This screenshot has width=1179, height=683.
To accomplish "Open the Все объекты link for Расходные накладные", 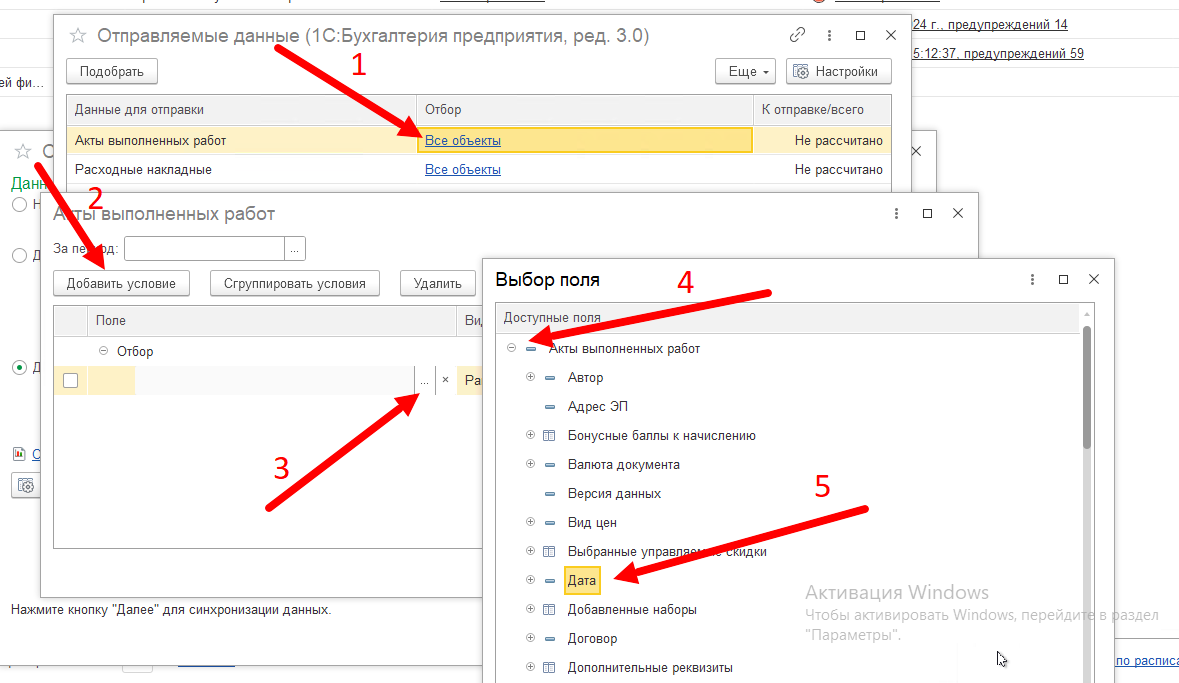I will [x=462, y=170].
